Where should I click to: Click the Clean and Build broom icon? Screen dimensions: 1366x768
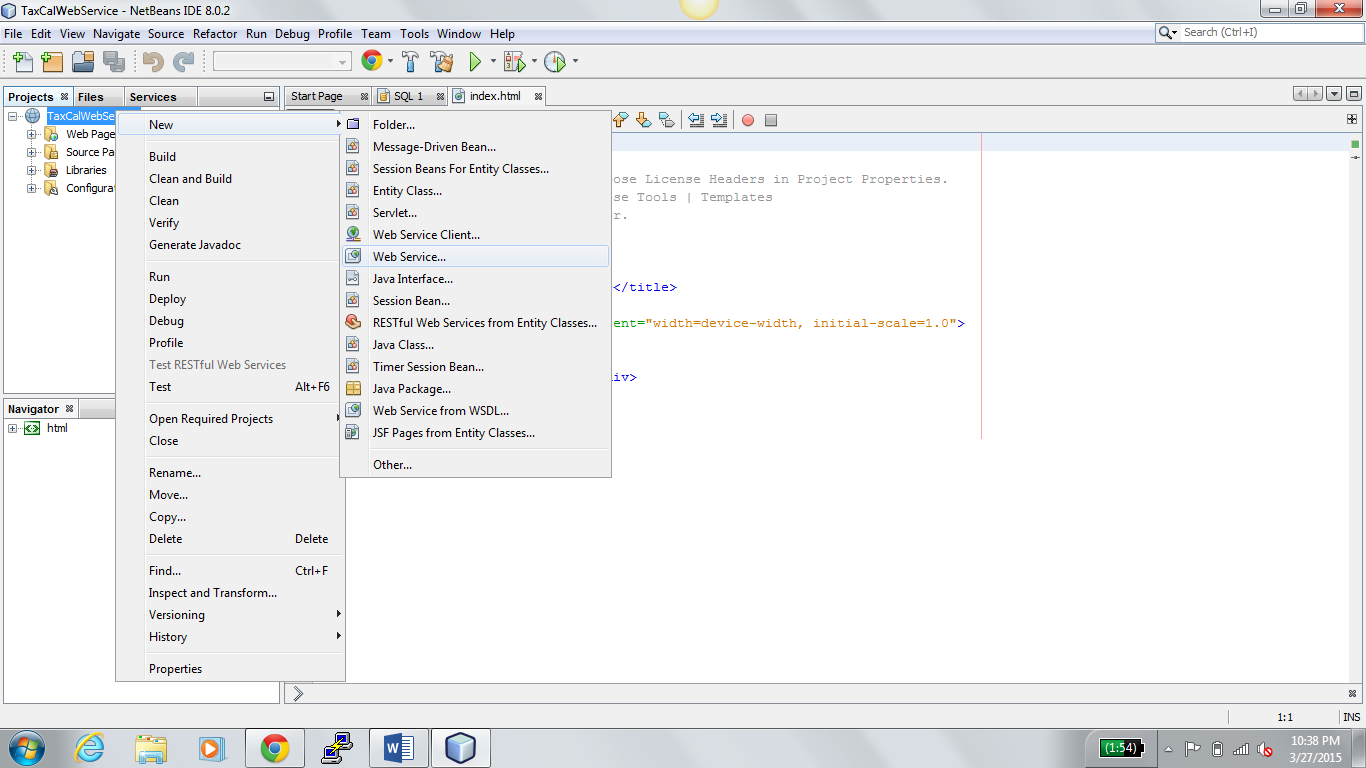point(442,62)
